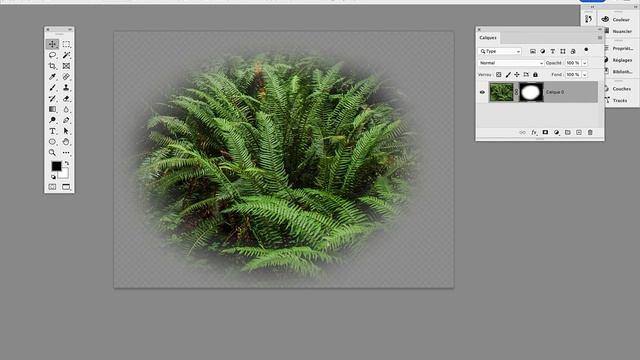This screenshot has height=360, width=640.
Task: Create a new adjustment layer
Action: click(556, 132)
